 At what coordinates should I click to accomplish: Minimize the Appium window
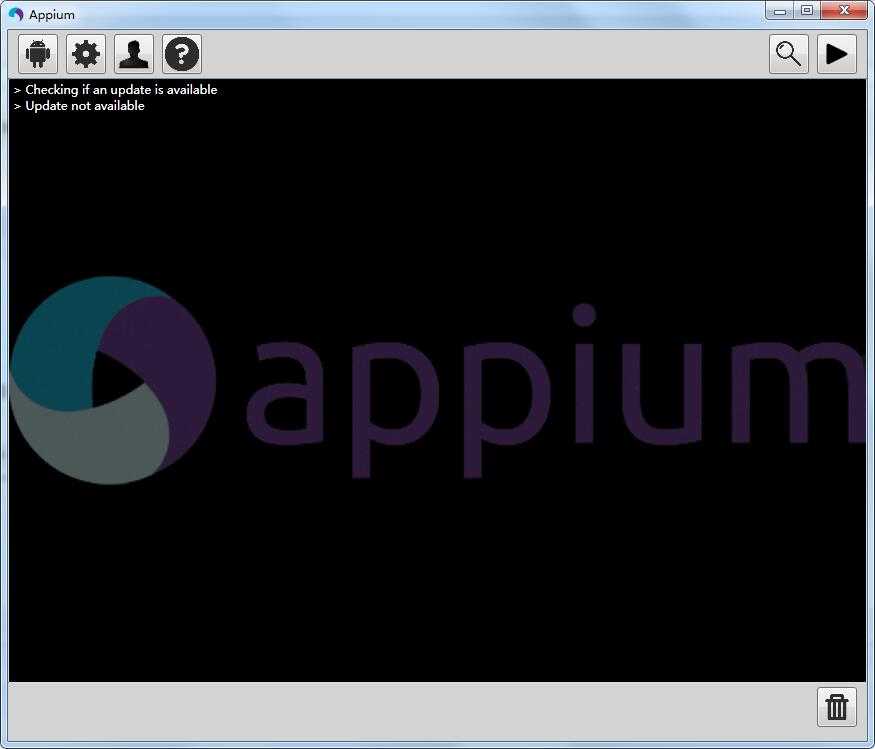point(780,11)
